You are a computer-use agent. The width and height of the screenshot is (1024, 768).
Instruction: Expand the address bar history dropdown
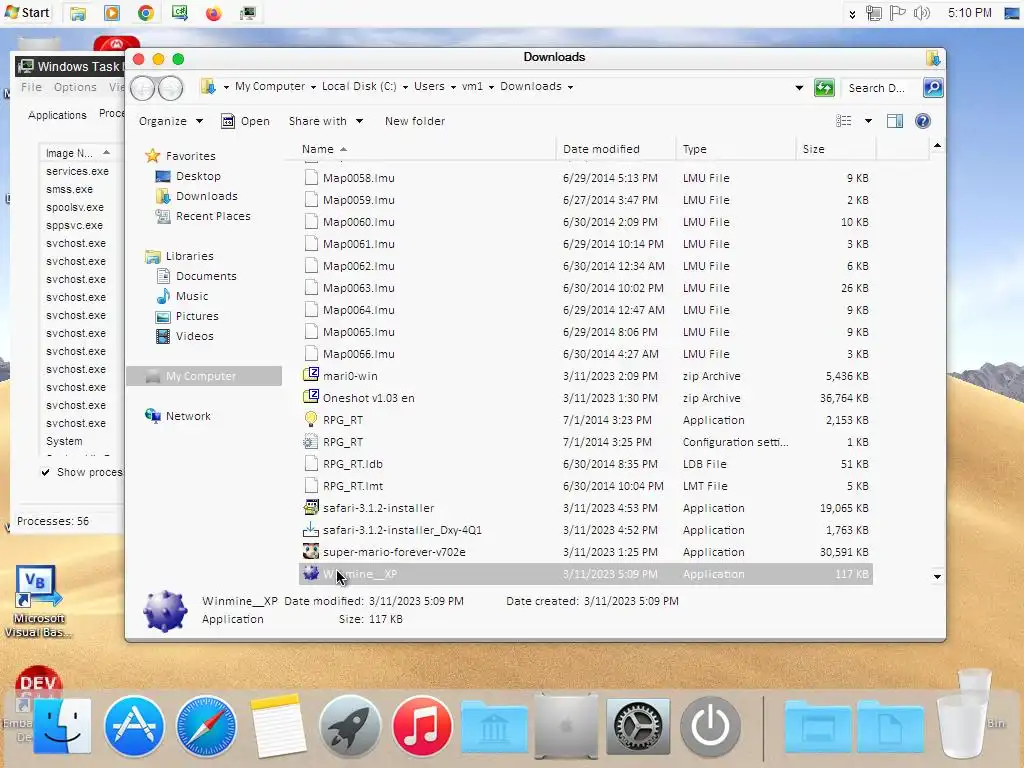(x=799, y=88)
